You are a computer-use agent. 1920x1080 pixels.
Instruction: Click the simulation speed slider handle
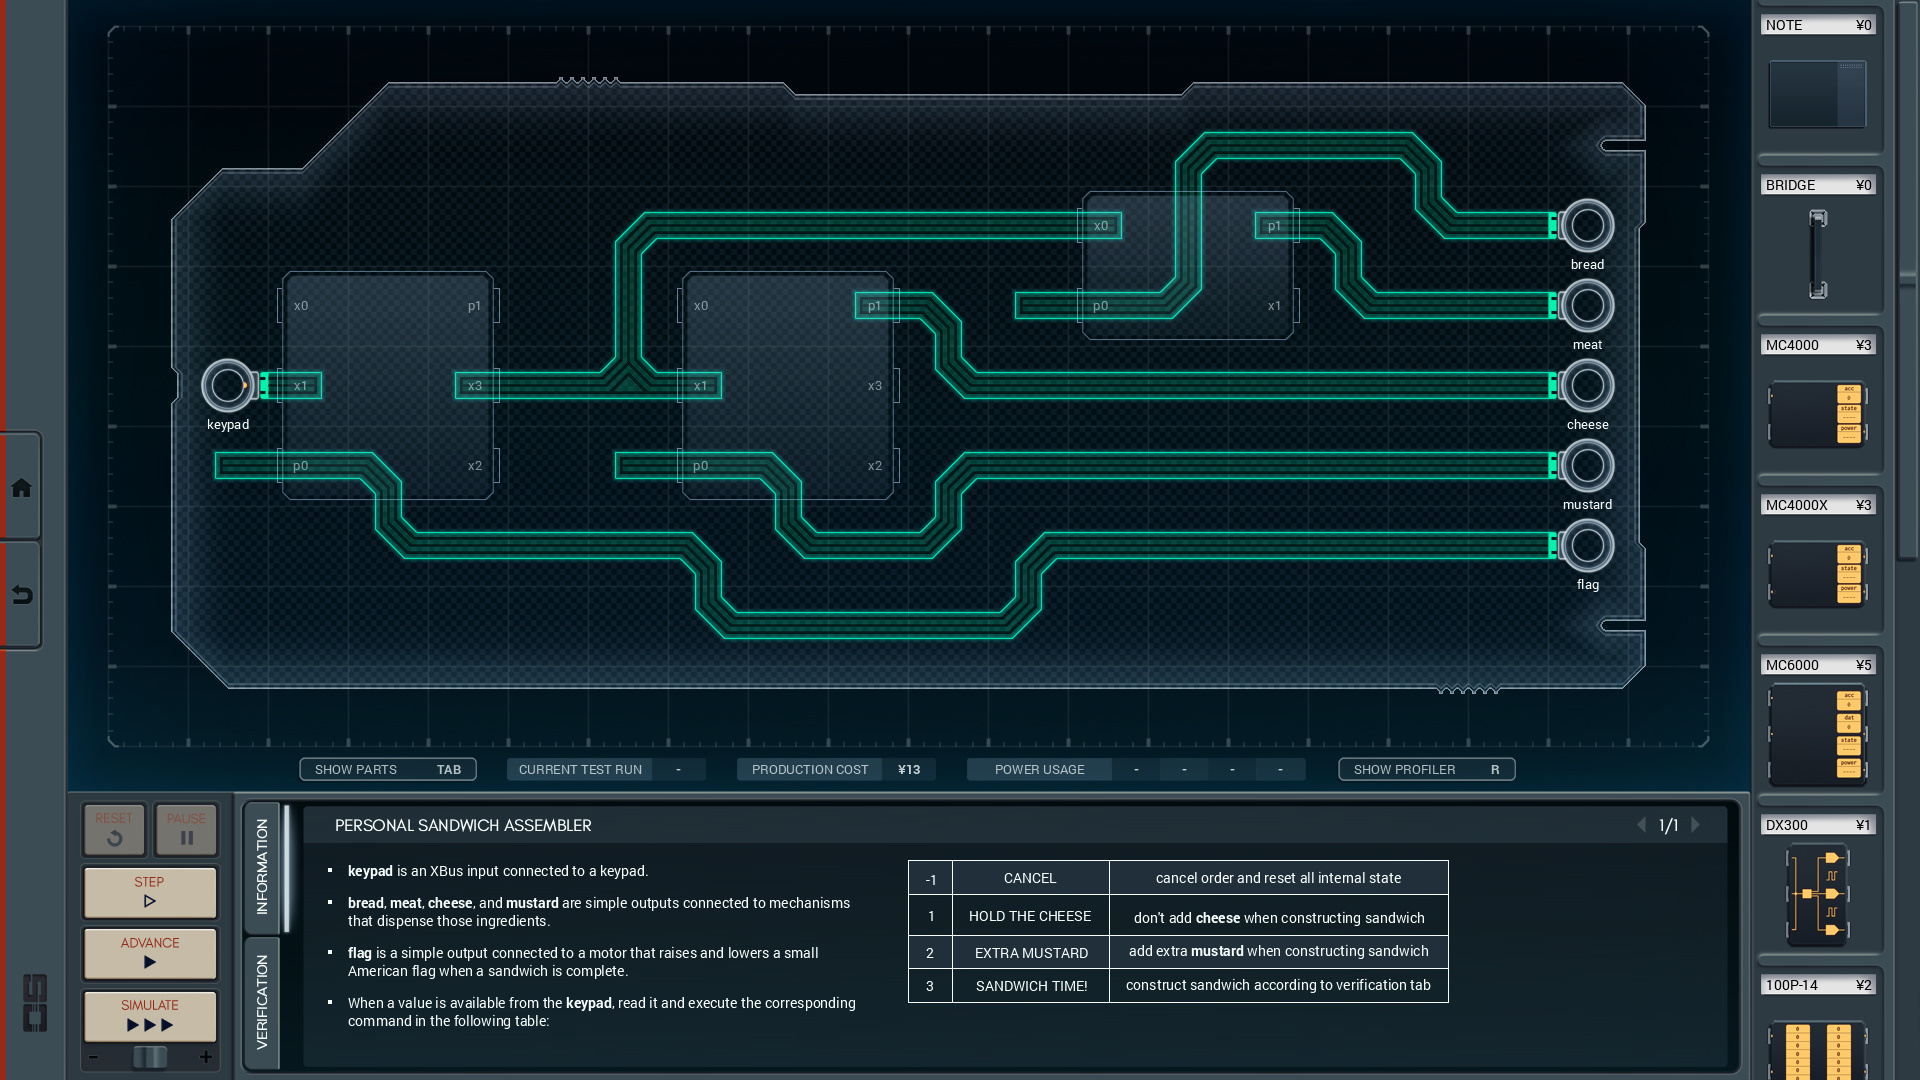[150, 1057]
